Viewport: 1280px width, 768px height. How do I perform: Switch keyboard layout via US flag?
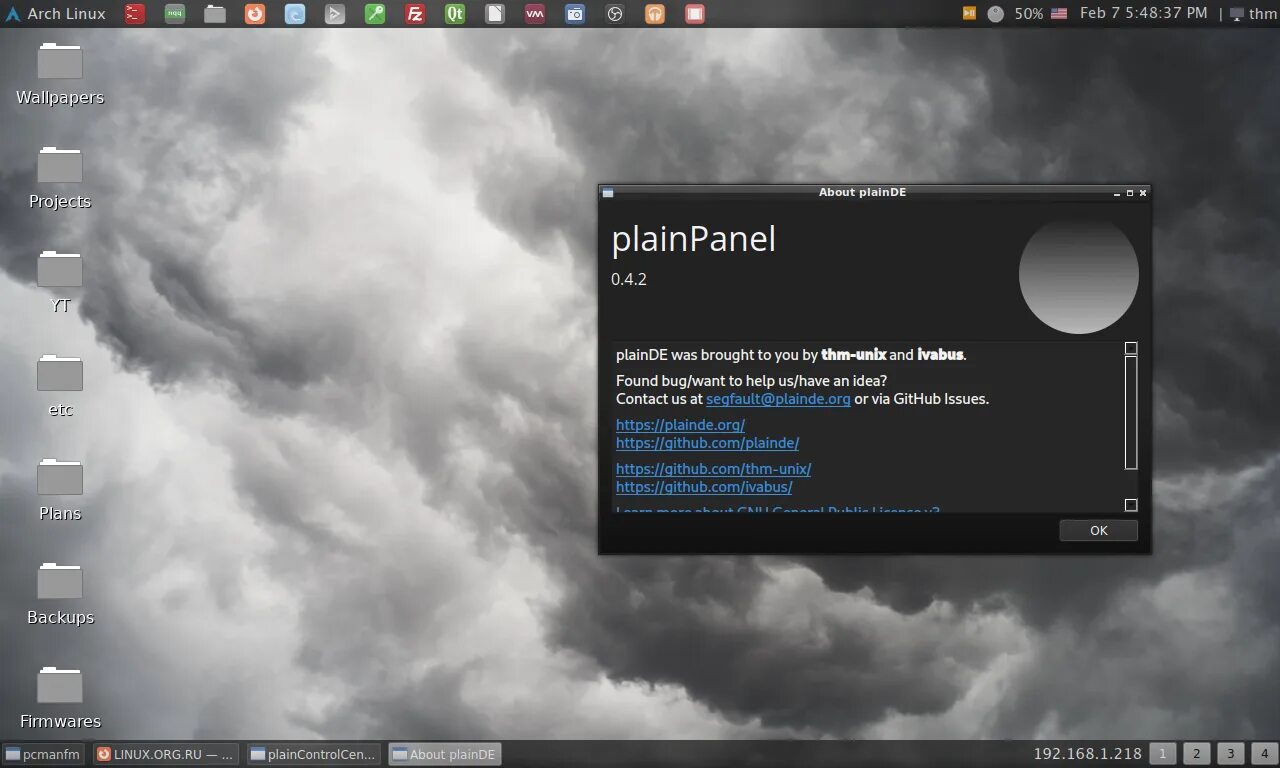click(1059, 14)
